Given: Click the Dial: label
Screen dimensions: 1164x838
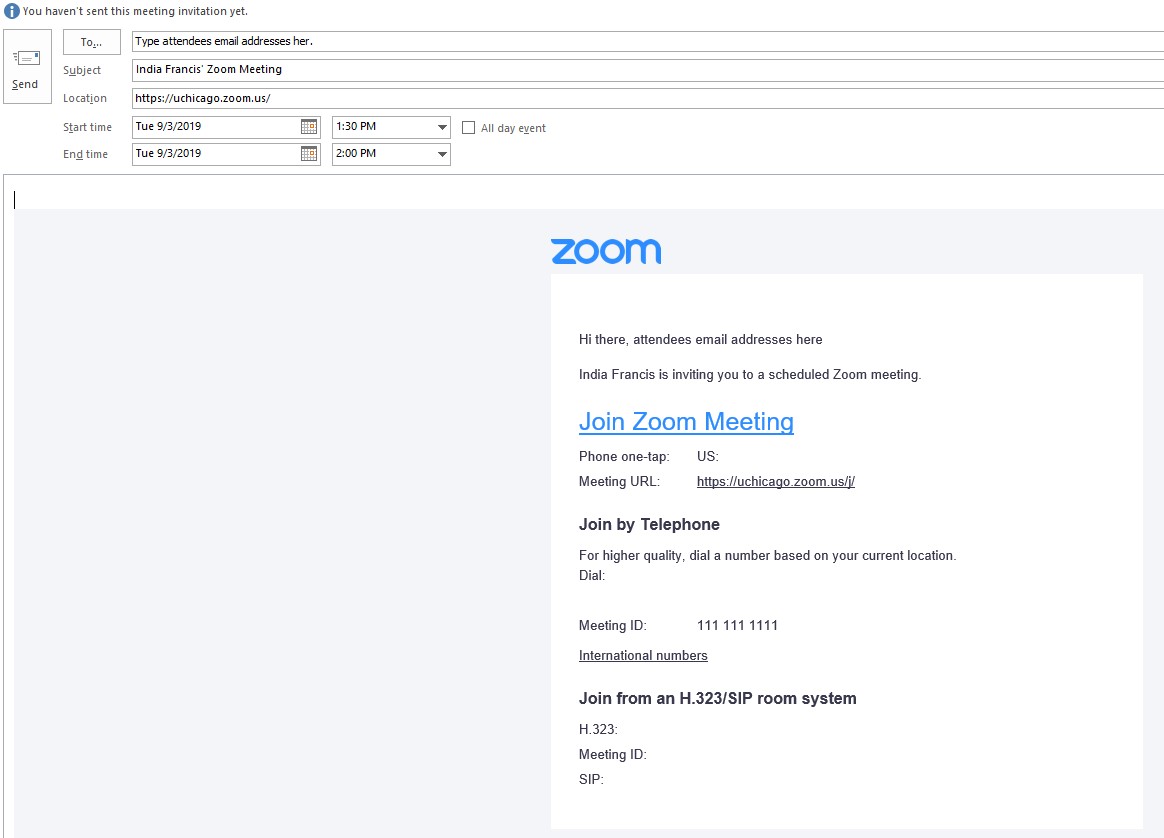Looking at the screenshot, I should pyautogui.click(x=592, y=576).
